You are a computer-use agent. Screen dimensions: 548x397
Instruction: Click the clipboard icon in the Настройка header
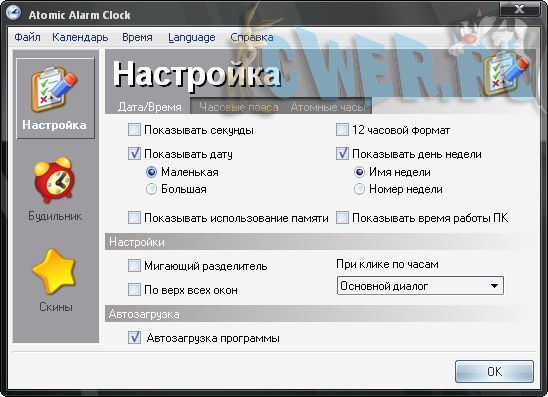(506, 73)
